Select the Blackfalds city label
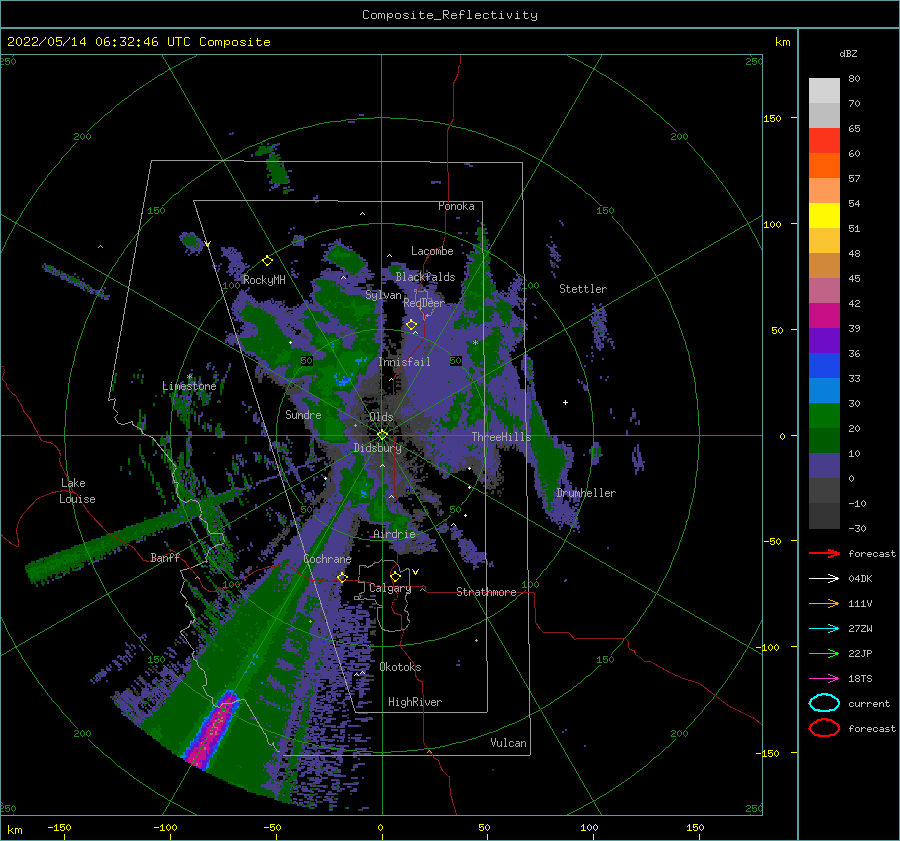The width and height of the screenshot is (900, 841). pos(425,277)
